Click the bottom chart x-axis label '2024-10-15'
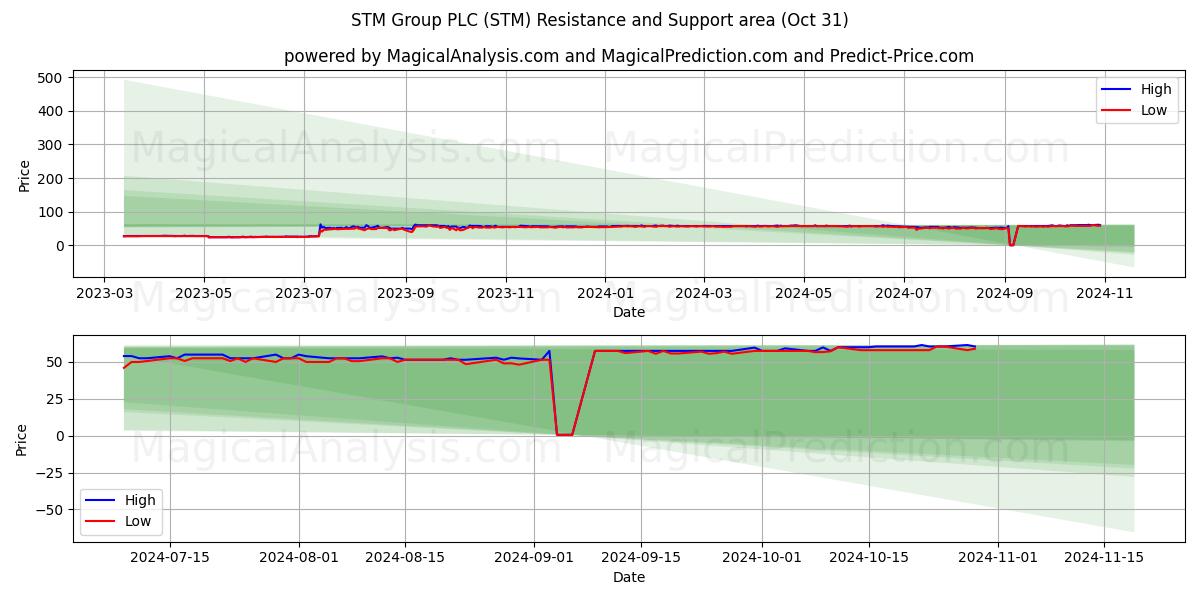 click(867, 559)
